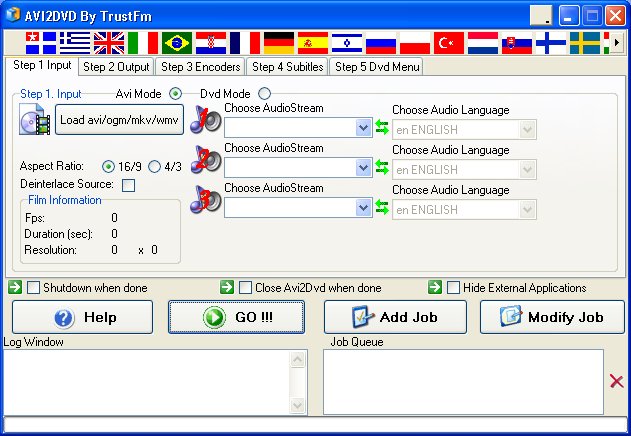Select the Turkish flag language

tap(449, 42)
